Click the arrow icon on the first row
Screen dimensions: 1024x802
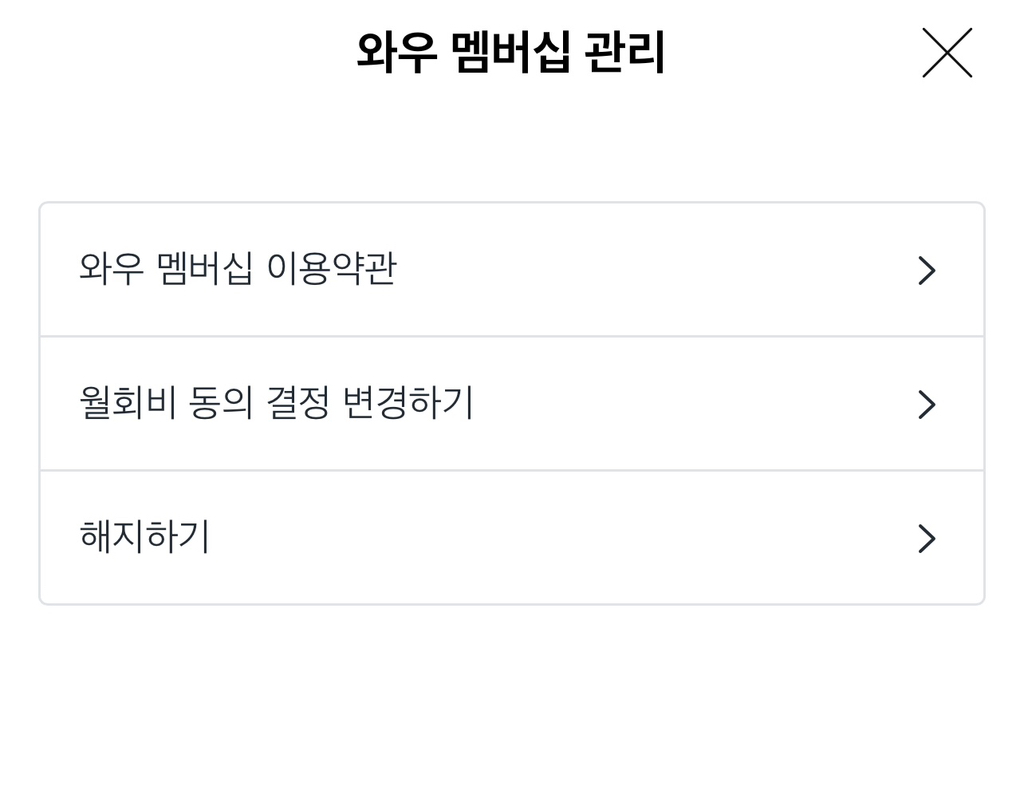(928, 269)
